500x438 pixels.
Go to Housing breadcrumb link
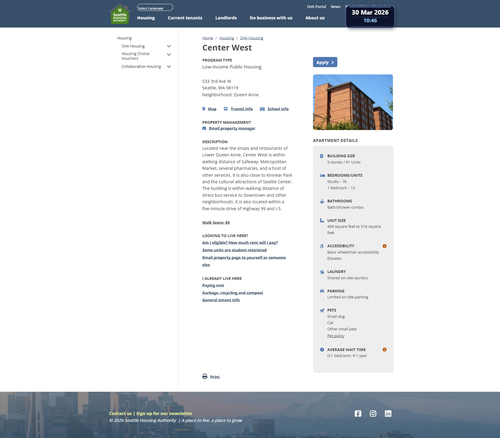pyautogui.click(x=226, y=38)
